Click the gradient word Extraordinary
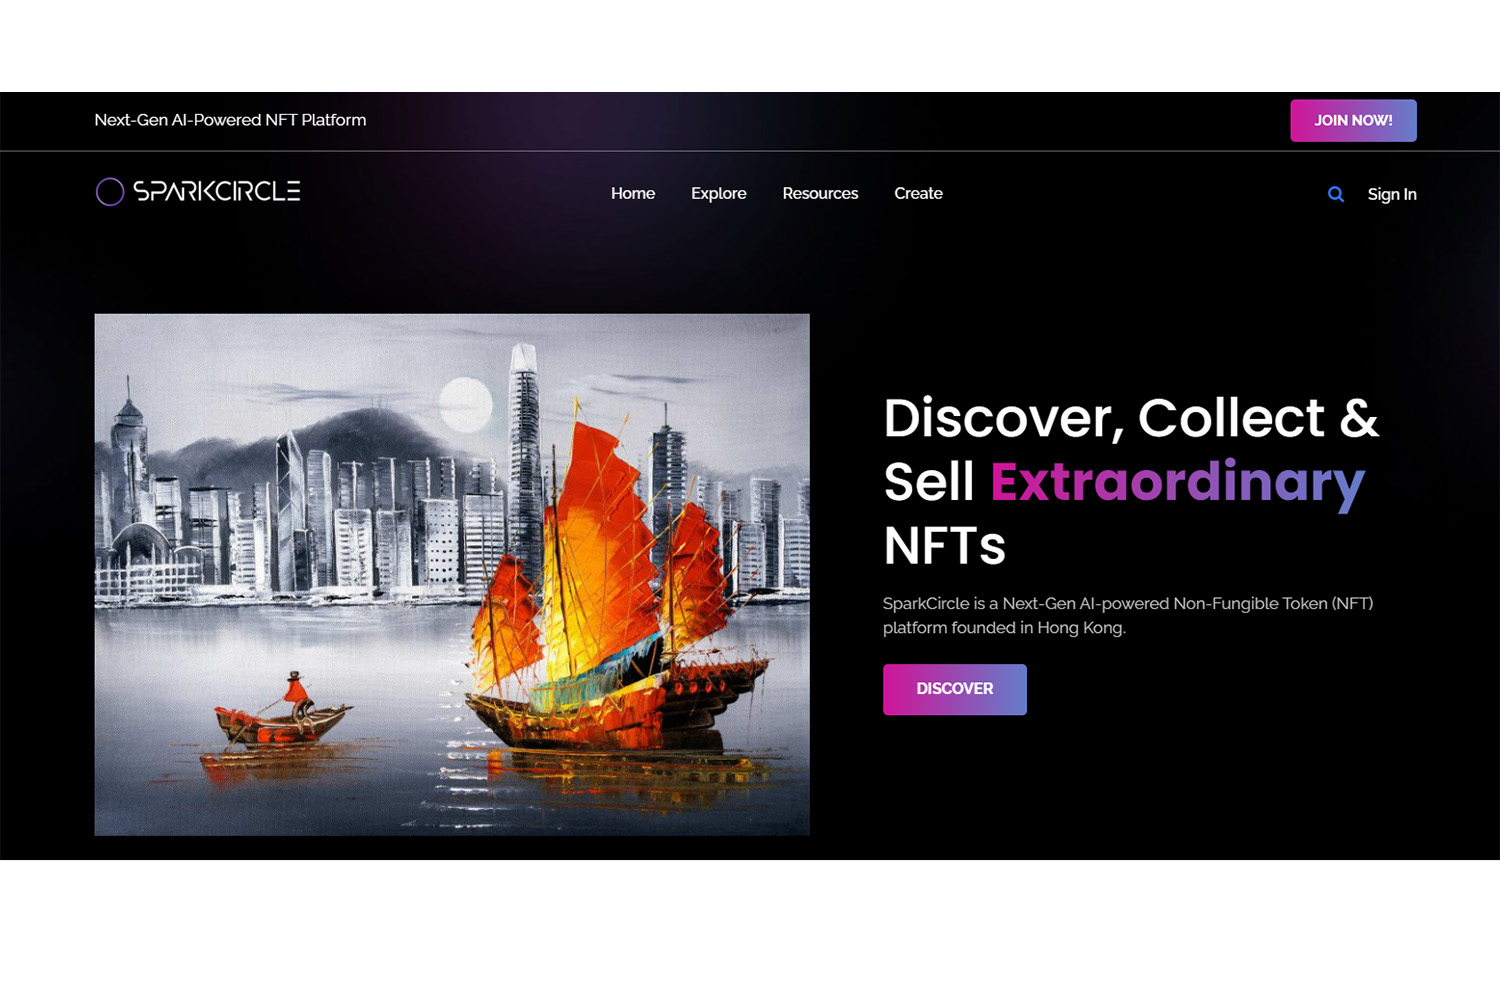The height and width of the screenshot is (1000, 1500). (x=1177, y=482)
